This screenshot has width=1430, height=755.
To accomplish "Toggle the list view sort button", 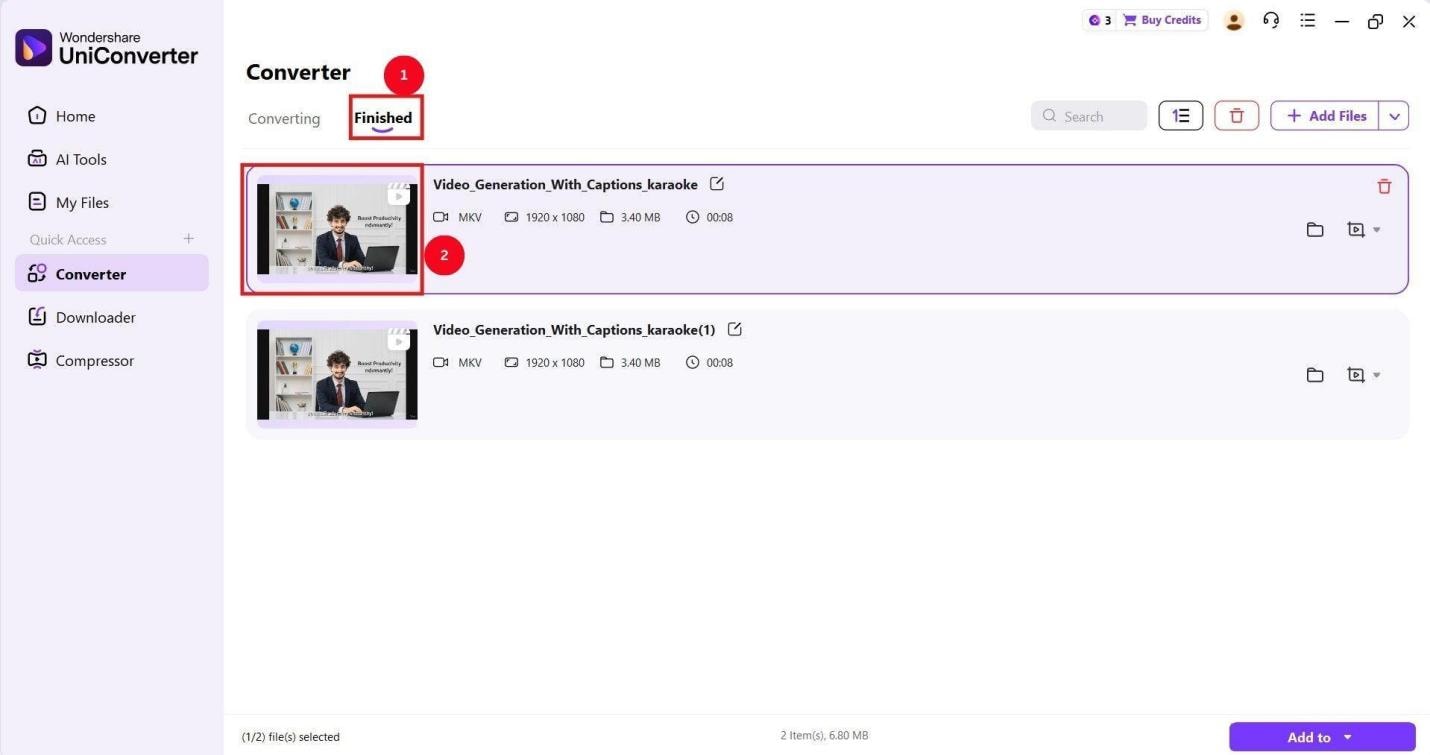I will click(1181, 116).
